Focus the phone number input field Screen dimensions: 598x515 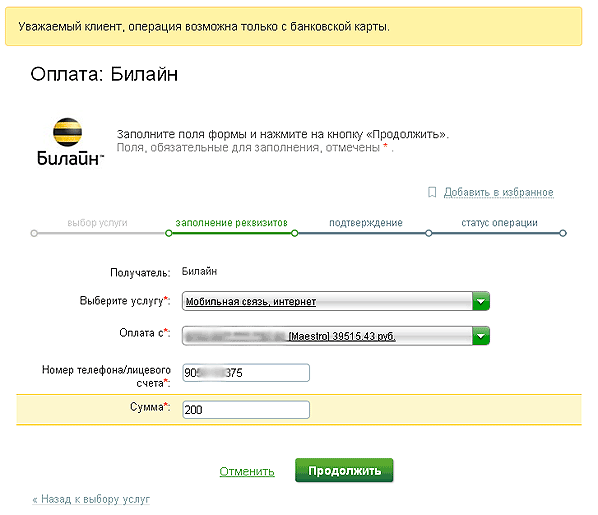[246, 373]
